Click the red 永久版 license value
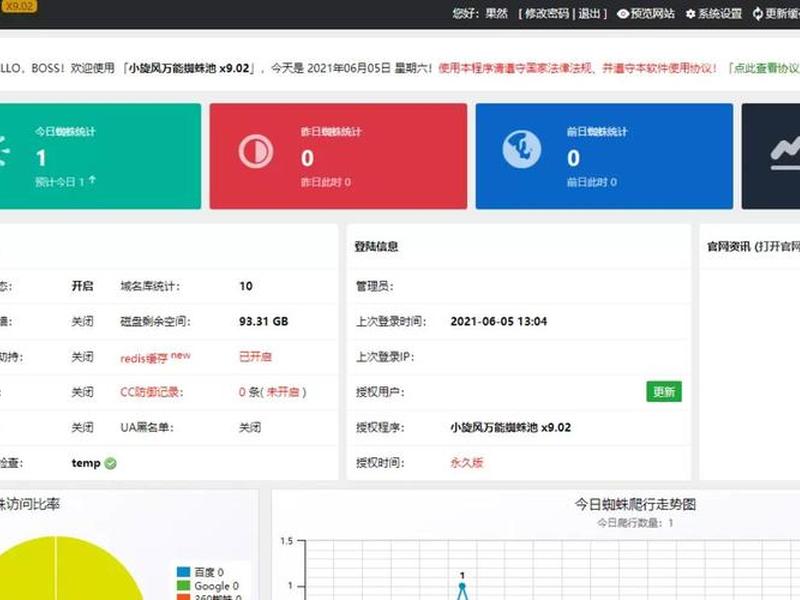Screen dimensions: 800x600 [466, 463]
